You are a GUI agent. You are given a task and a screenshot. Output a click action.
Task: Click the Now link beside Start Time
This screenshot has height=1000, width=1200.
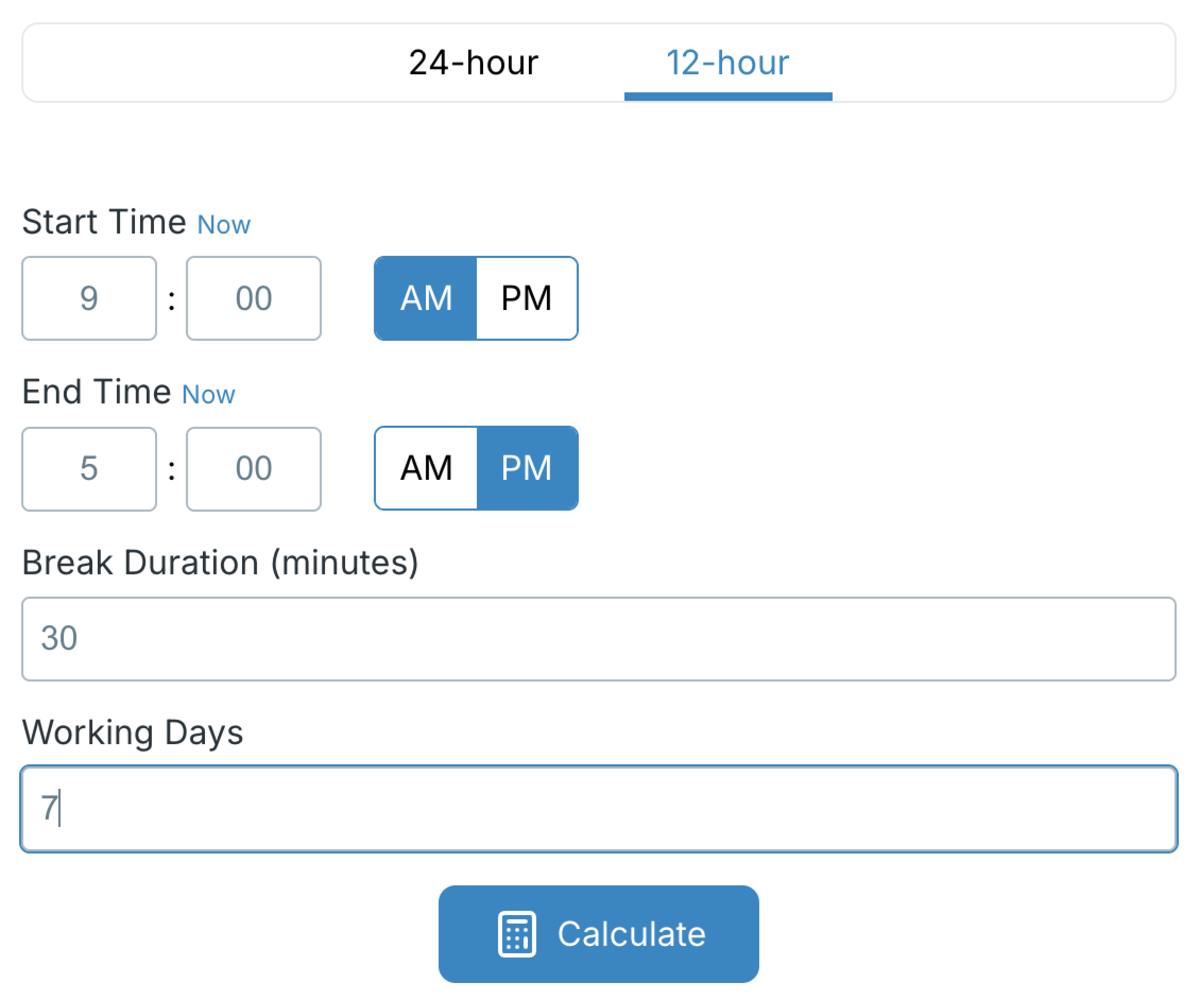[224, 225]
